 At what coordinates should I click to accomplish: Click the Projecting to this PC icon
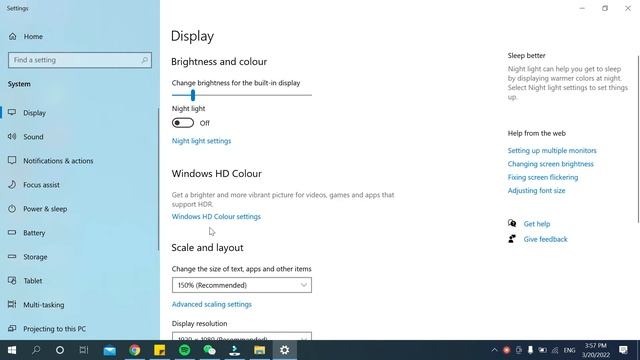12,329
